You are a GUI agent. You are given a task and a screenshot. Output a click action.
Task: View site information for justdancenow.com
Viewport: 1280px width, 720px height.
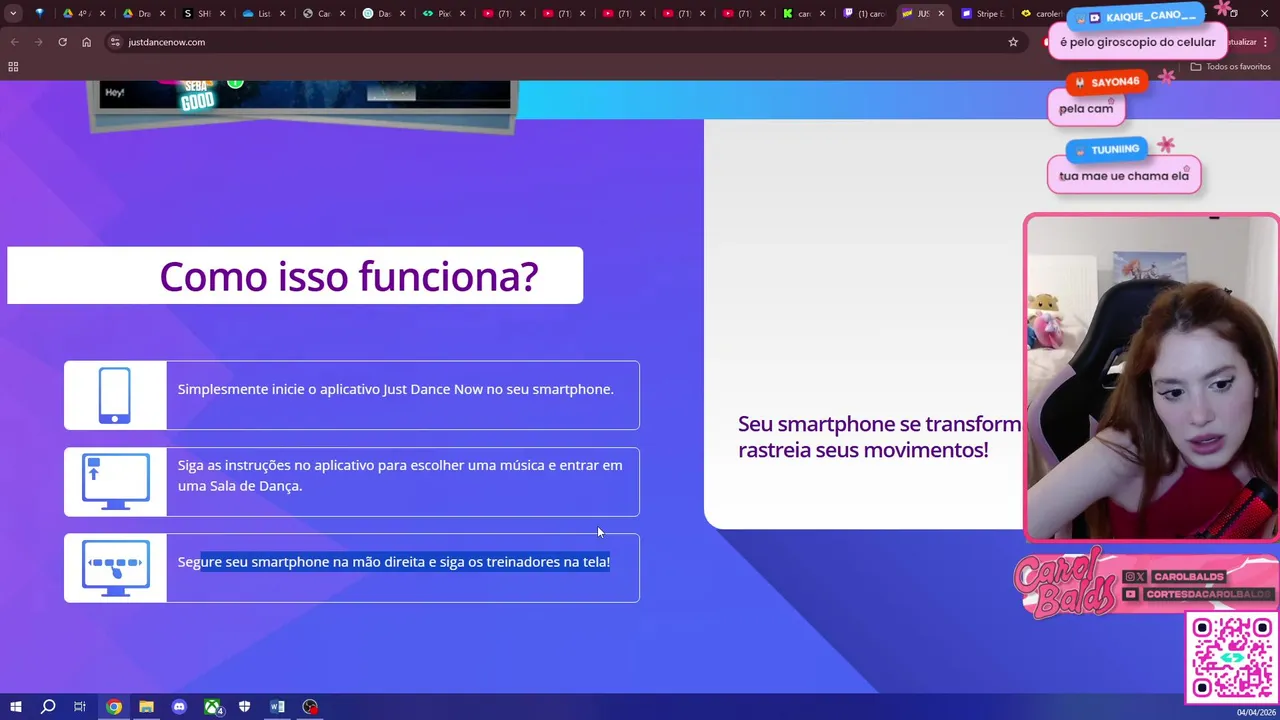[x=115, y=42]
